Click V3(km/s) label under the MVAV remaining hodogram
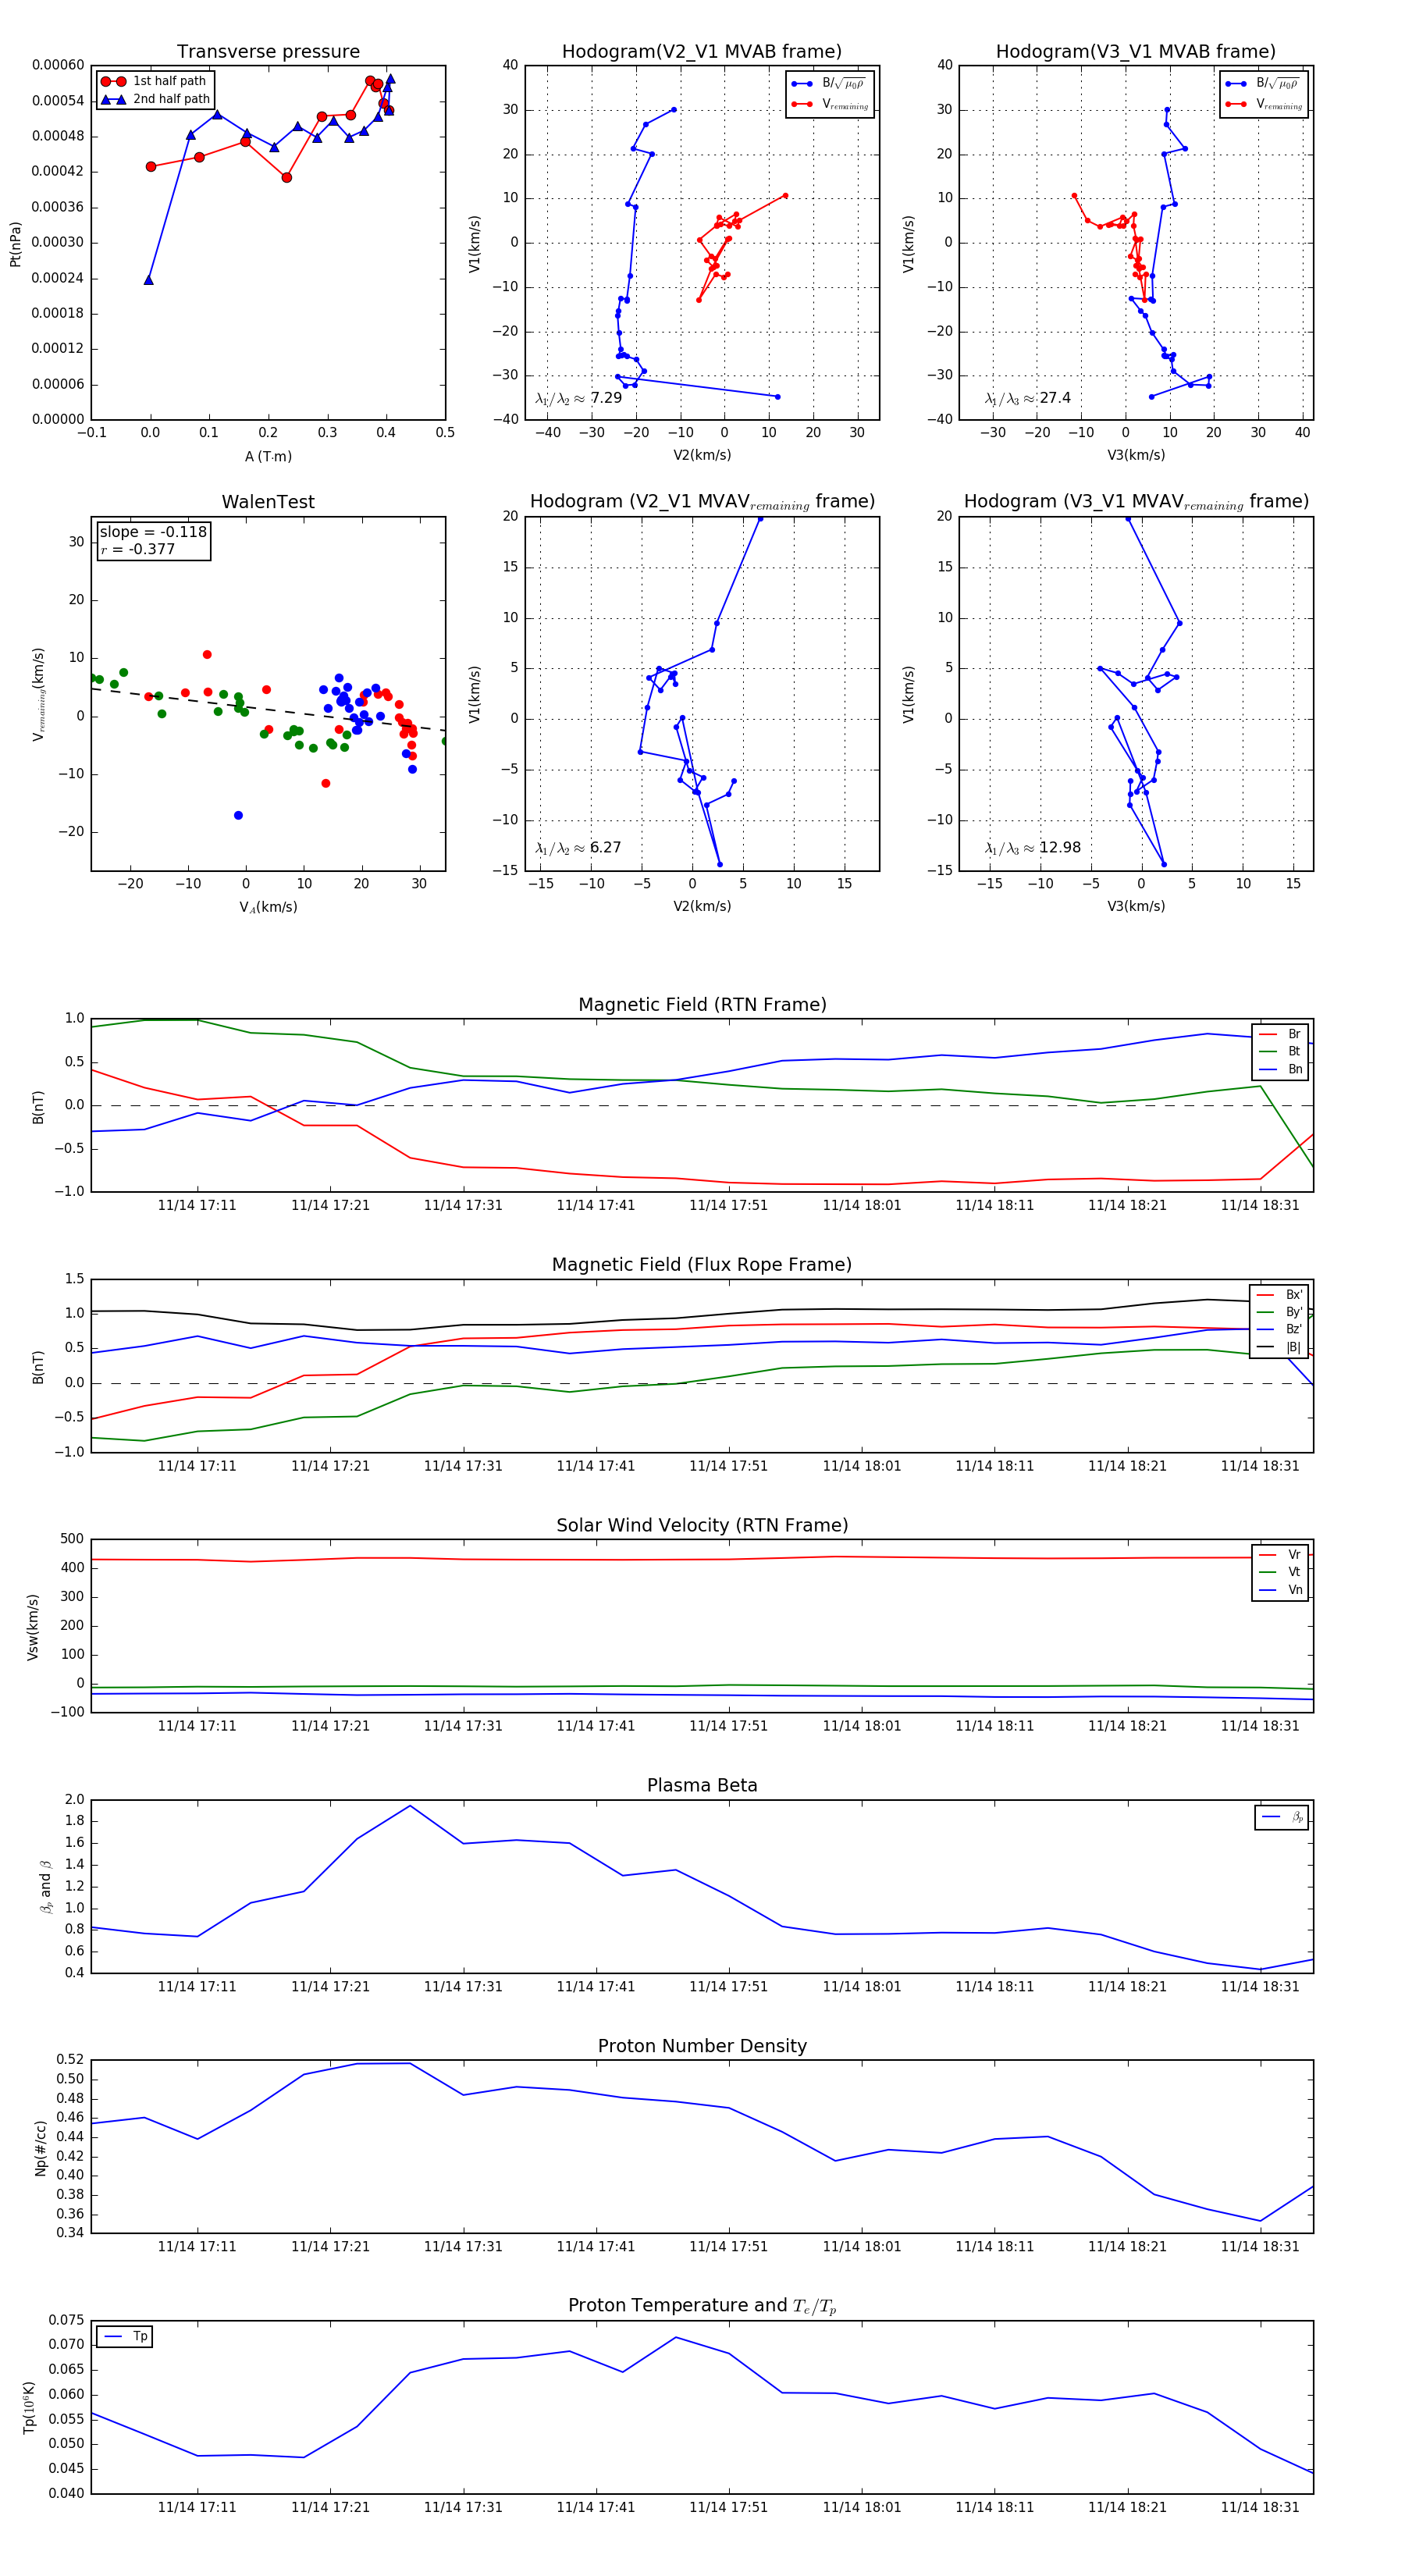The image size is (1405, 2576). tap(1136, 906)
